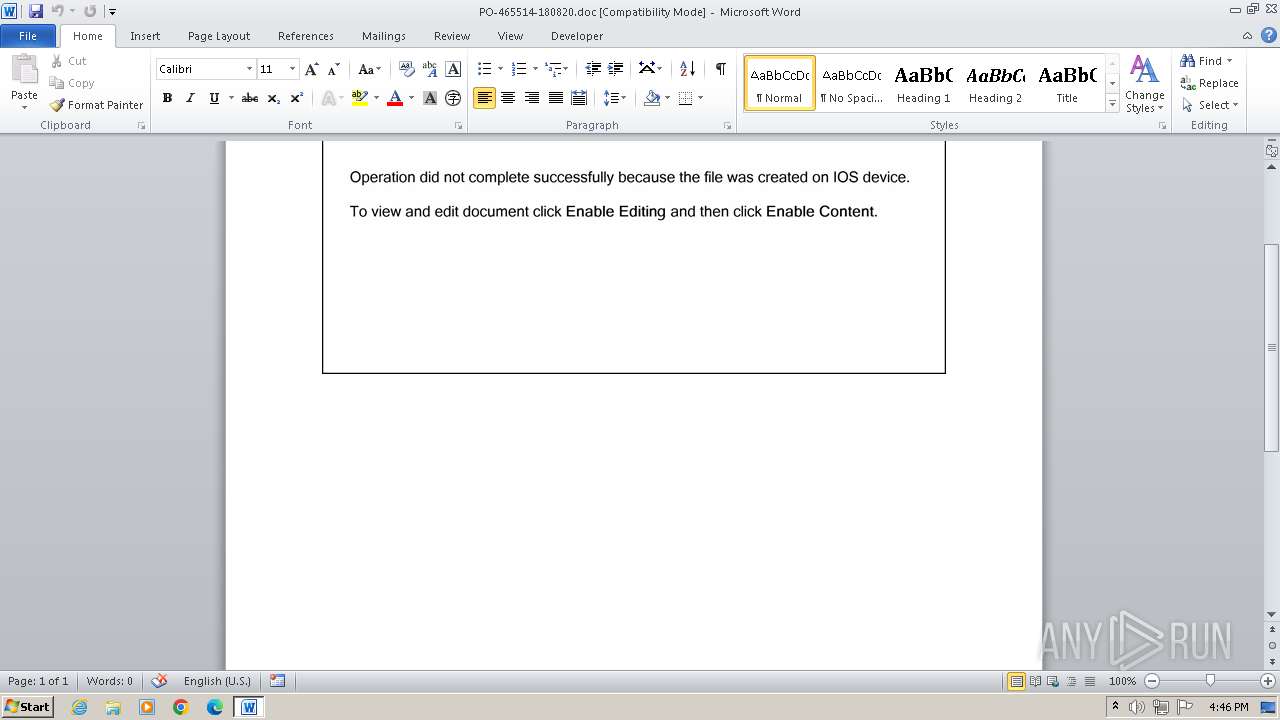The image size is (1280, 720).
Task: Open Select dropdown in Editing group
Action: tap(1236, 105)
